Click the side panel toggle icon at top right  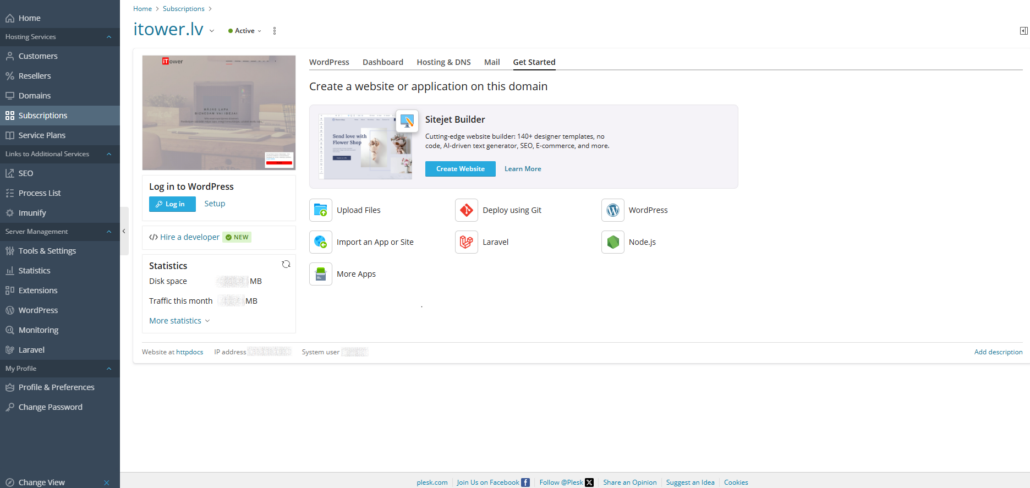tap(1023, 31)
